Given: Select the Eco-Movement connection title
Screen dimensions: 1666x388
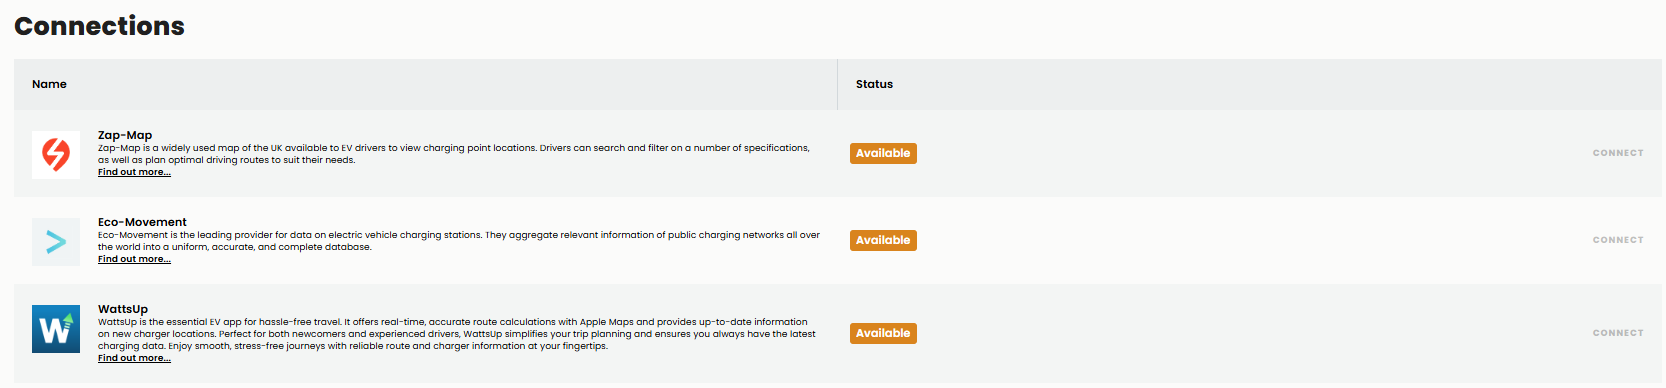Looking at the screenshot, I should point(142,222).
